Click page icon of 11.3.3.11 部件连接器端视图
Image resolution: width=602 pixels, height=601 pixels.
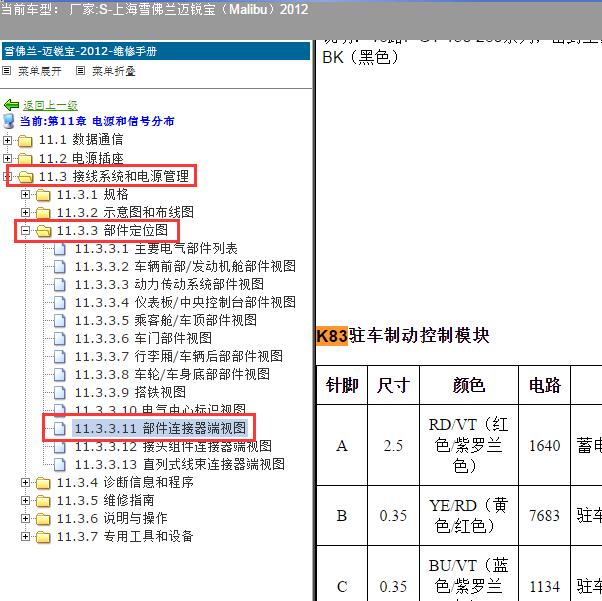(x=60, y=429)
